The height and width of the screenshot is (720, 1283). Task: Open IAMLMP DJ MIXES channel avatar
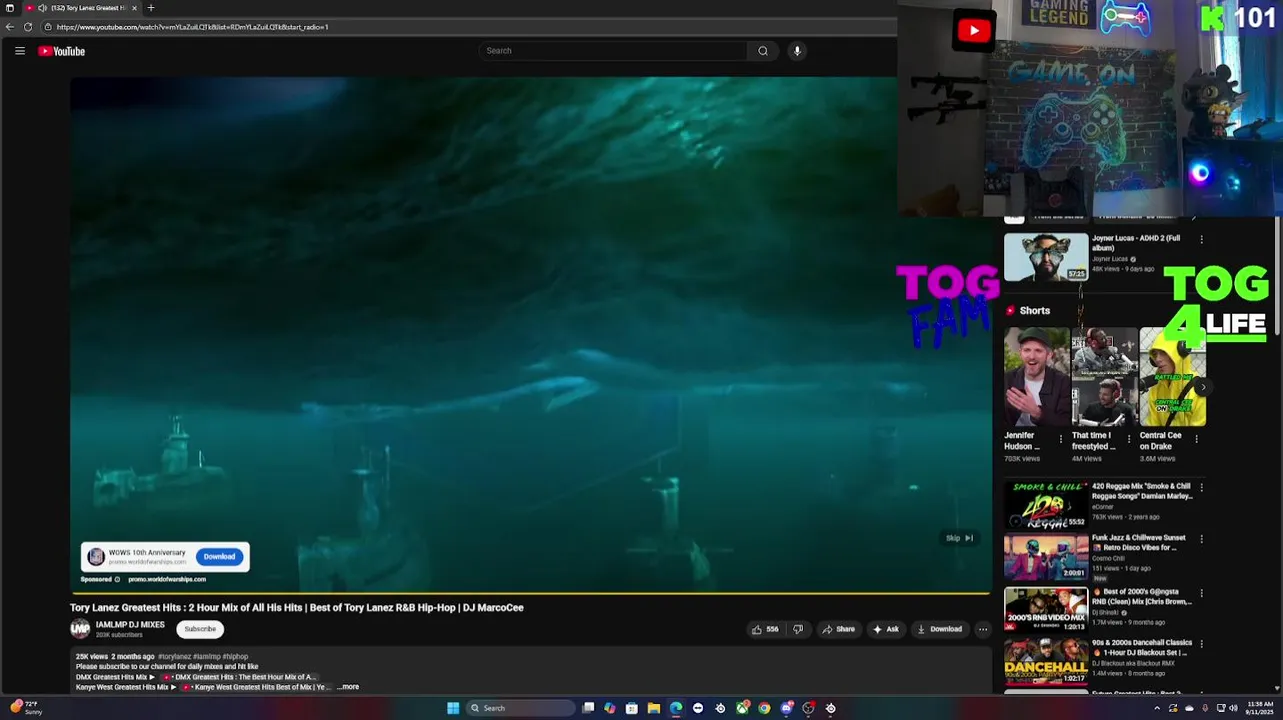[x=80, y=629]
